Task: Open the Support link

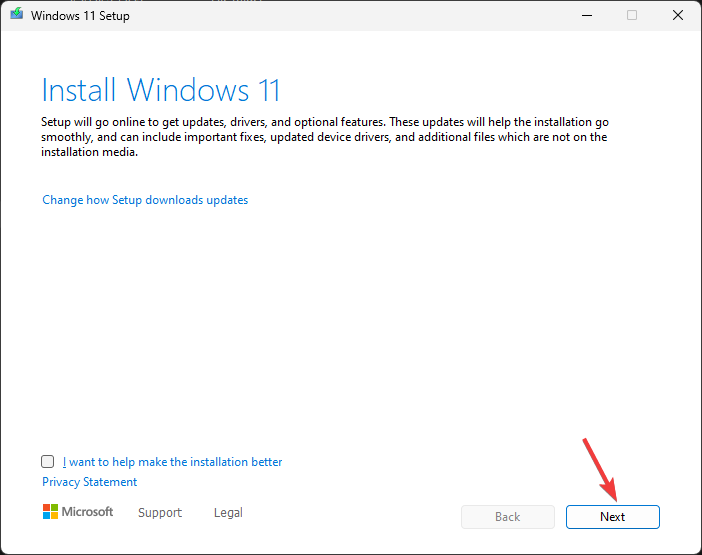Action: pos(160,512)
